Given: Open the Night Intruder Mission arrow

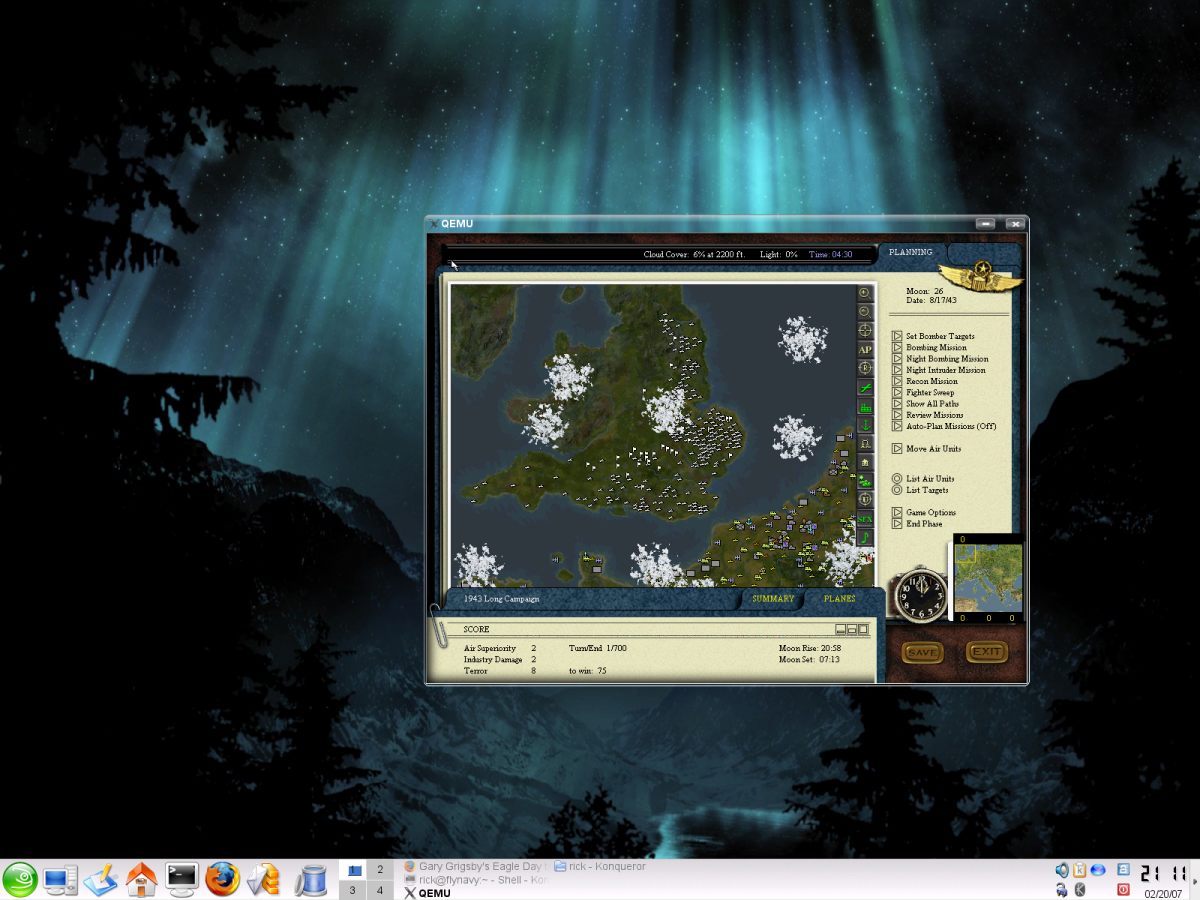Looking at the screenshot, I should pos(897,370).
